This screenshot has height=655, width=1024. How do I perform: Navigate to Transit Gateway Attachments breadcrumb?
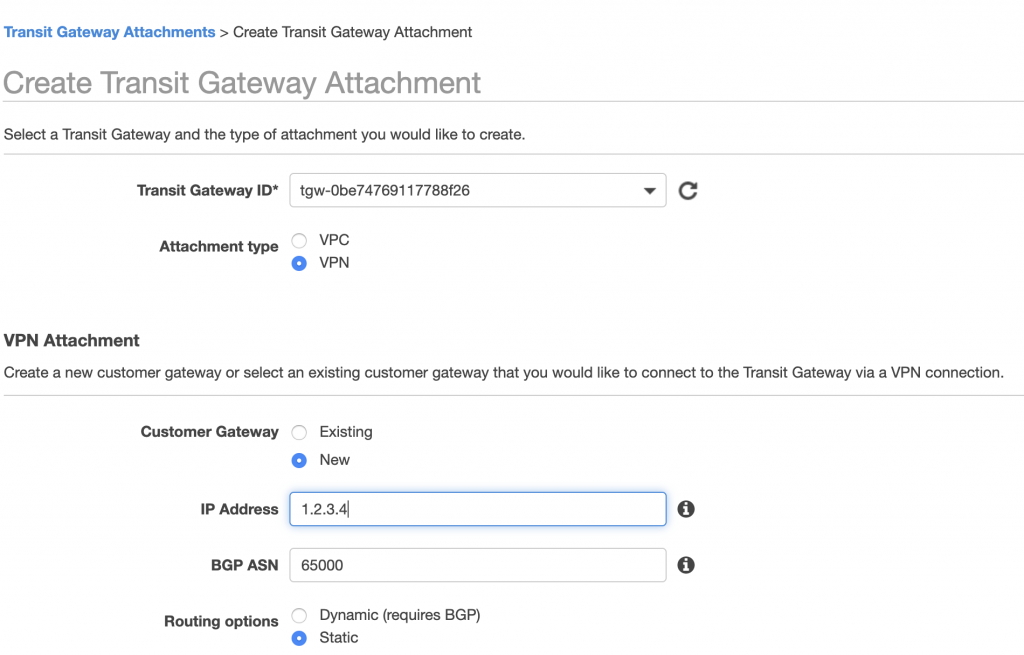[x=109, y=31]
